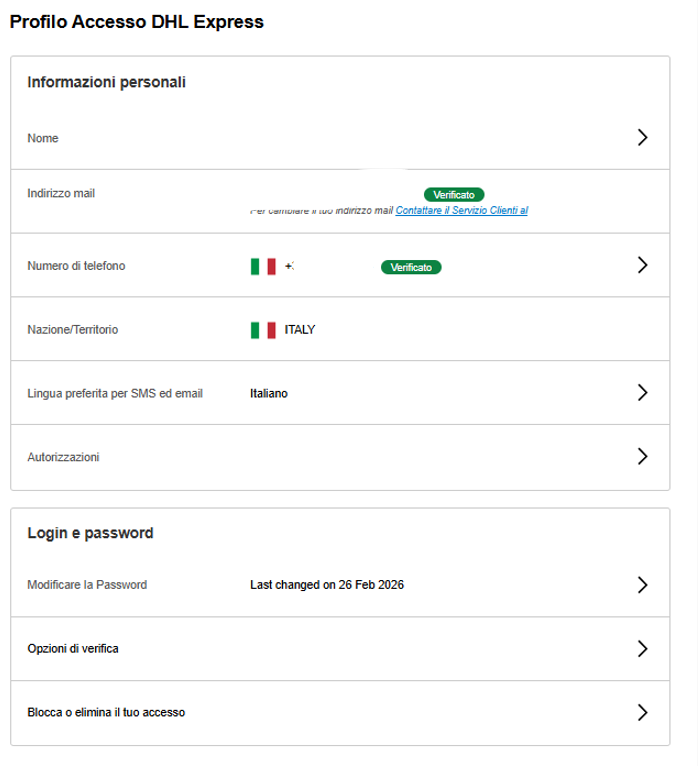
Task: Select Blocca o elimina il tuo accesso
Action: (x=106, y=713)
